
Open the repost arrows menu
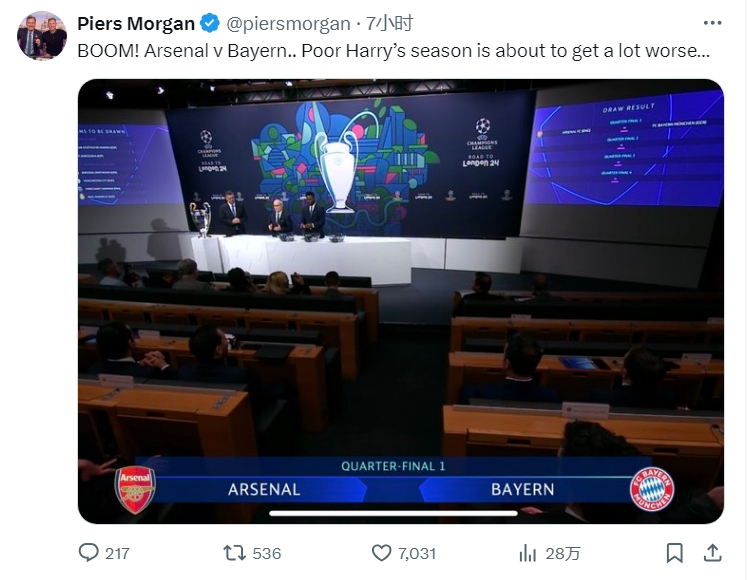click(x=233, y=552)
